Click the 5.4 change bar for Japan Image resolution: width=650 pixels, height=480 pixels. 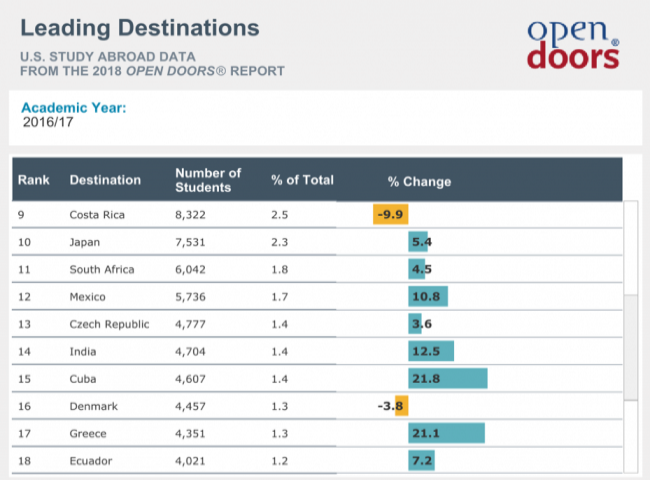tap(418, 242)
